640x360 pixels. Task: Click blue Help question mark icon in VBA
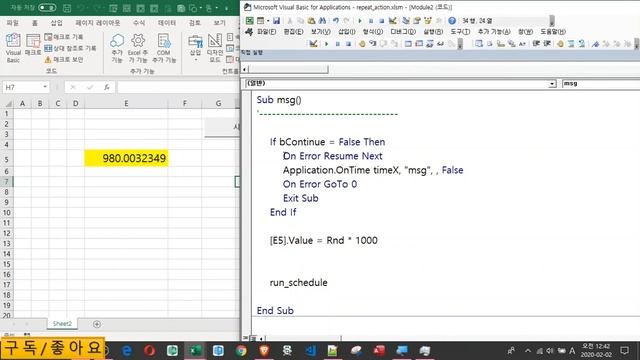(x=452, y=20)
